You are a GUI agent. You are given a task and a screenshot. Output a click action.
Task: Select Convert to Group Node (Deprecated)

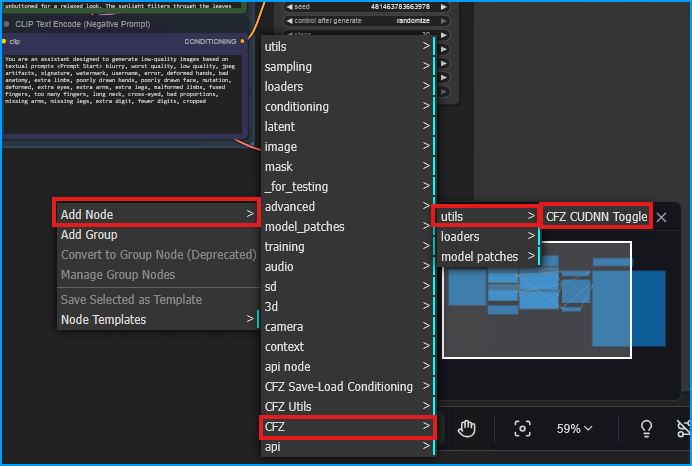click(158, 255)
